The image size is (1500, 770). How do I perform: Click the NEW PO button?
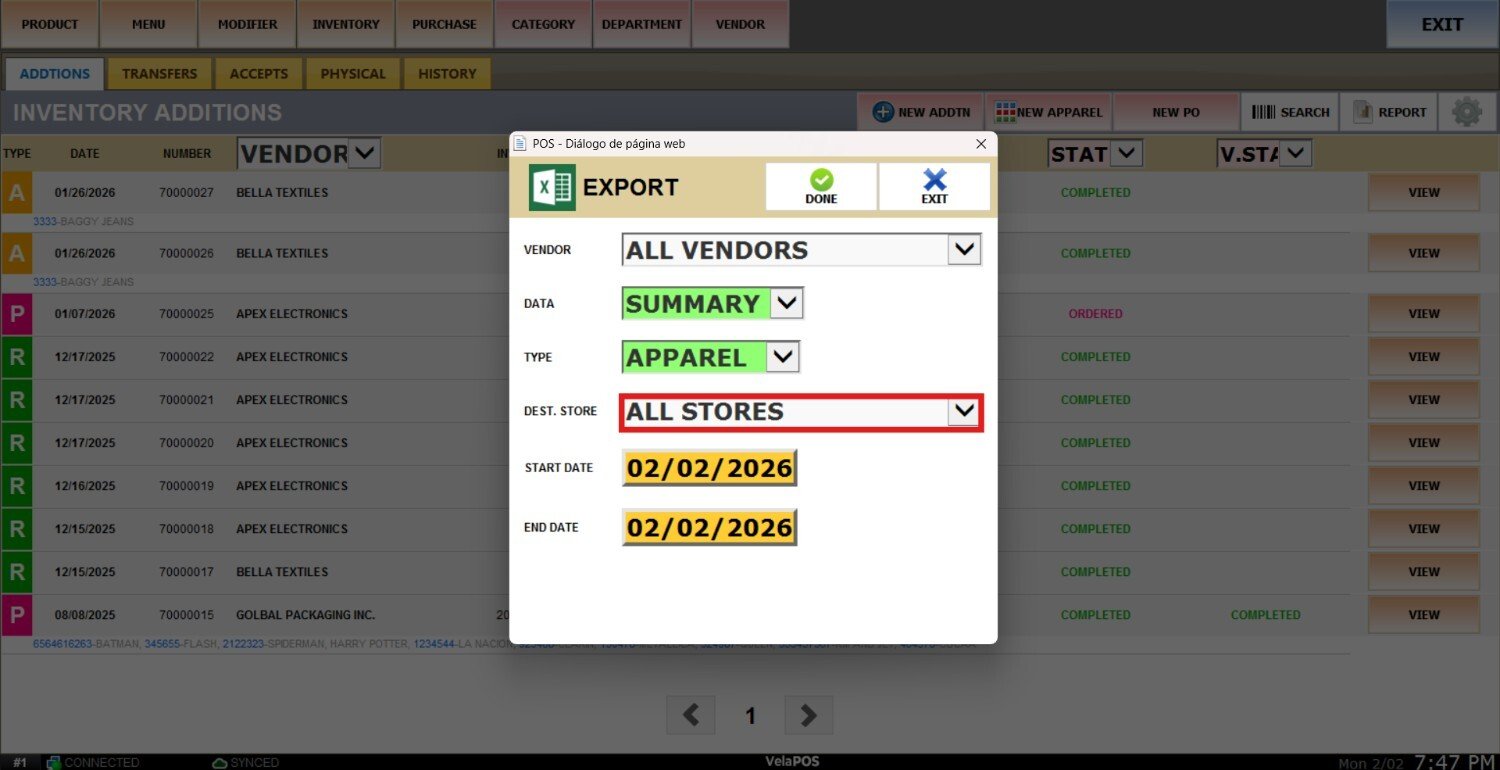pyautogui.click(x=1176, y=112)
